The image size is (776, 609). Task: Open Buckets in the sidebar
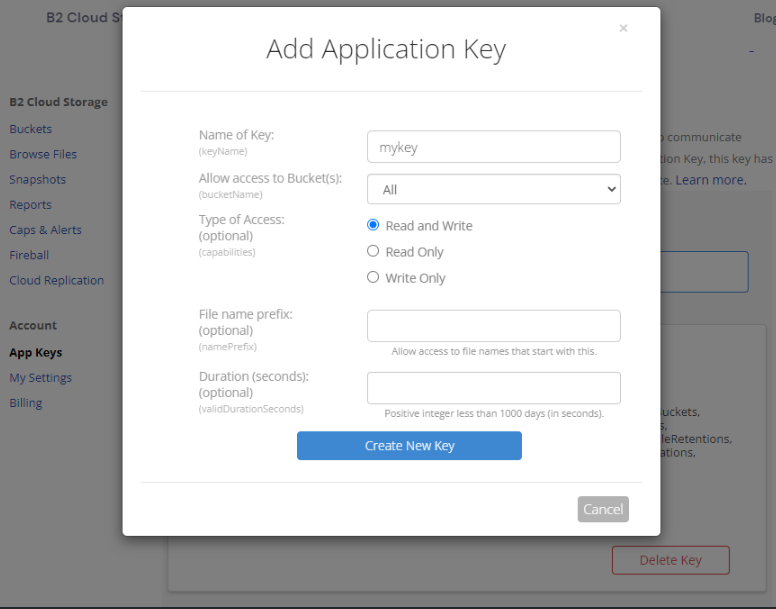31,129
